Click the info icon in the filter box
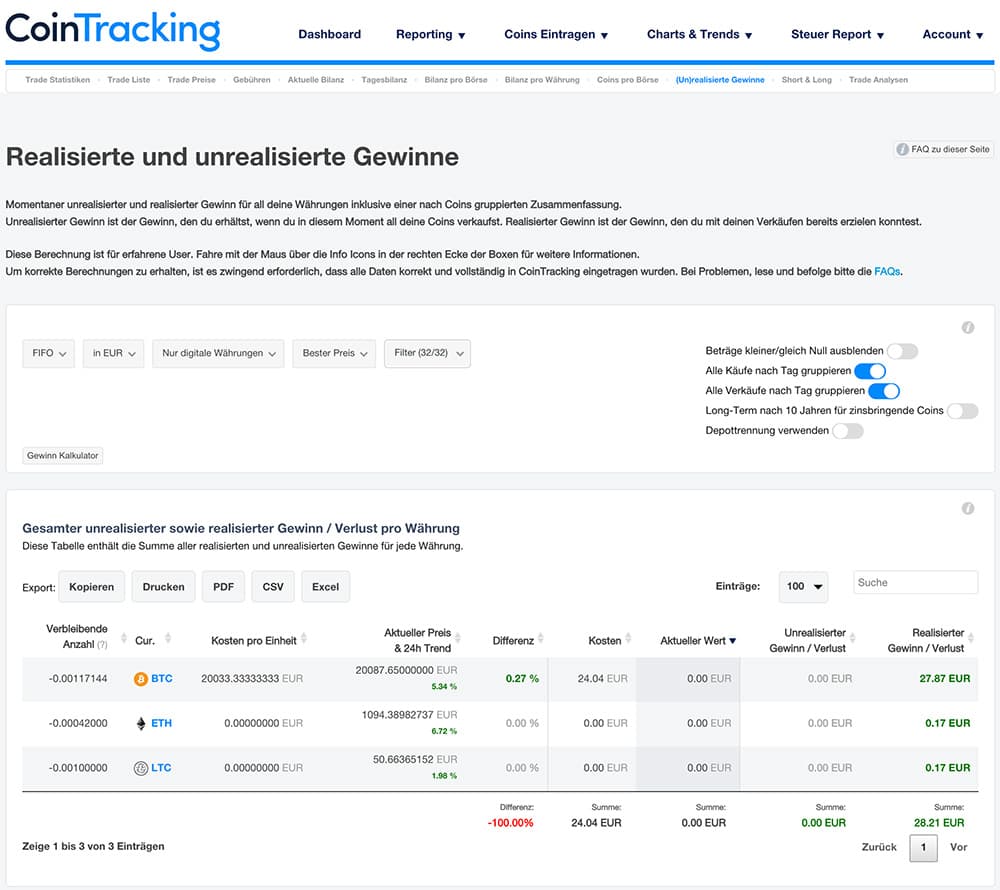1000x890 pixels. tap(967, 328)
